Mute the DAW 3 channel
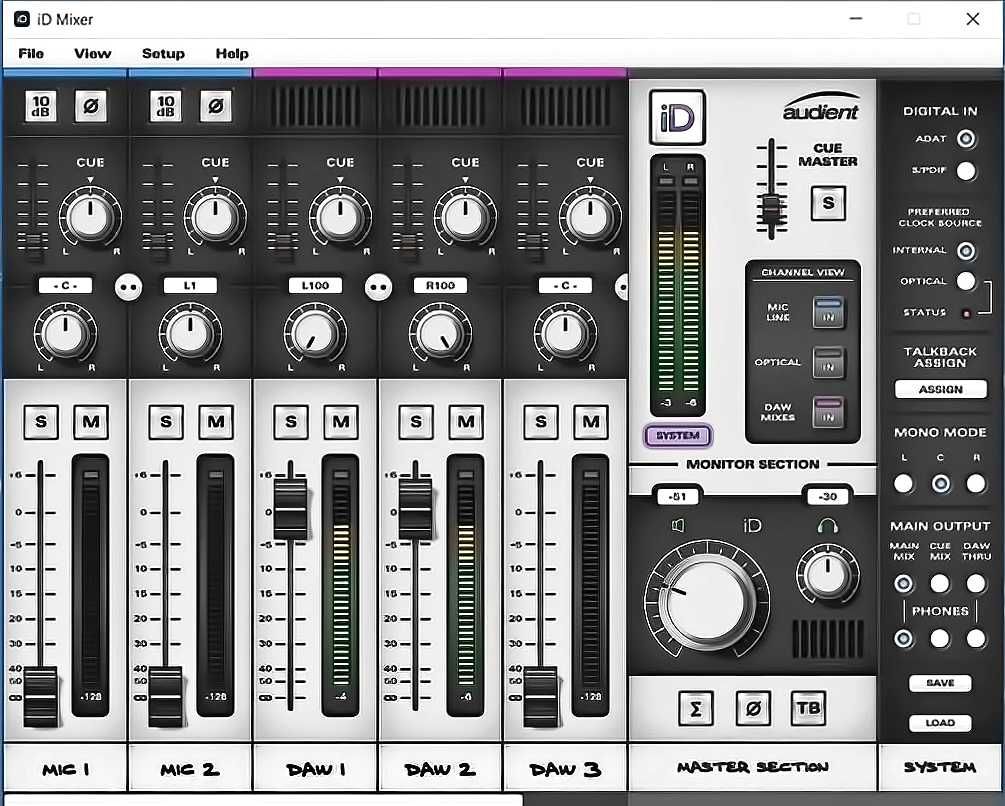The image size is (1005, 806). [x=591, y=422]
